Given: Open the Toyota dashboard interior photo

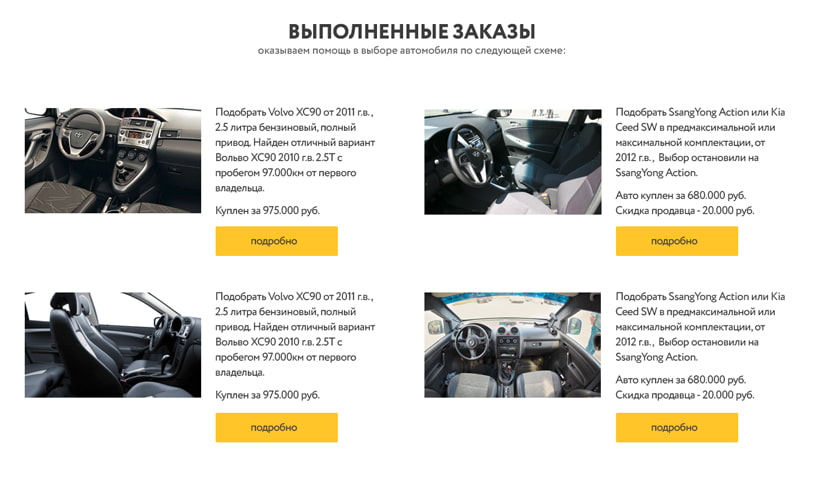Looking at the screenshot, I should point(113,160).
